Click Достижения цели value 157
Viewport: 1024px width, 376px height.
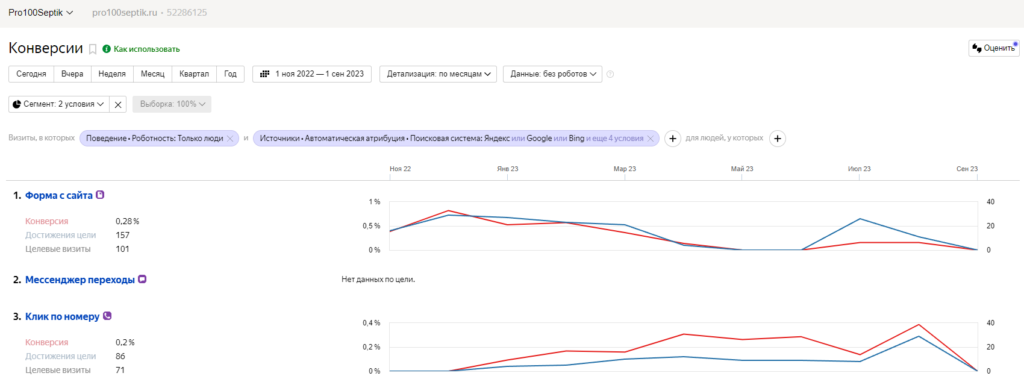[x=123, y=235]
